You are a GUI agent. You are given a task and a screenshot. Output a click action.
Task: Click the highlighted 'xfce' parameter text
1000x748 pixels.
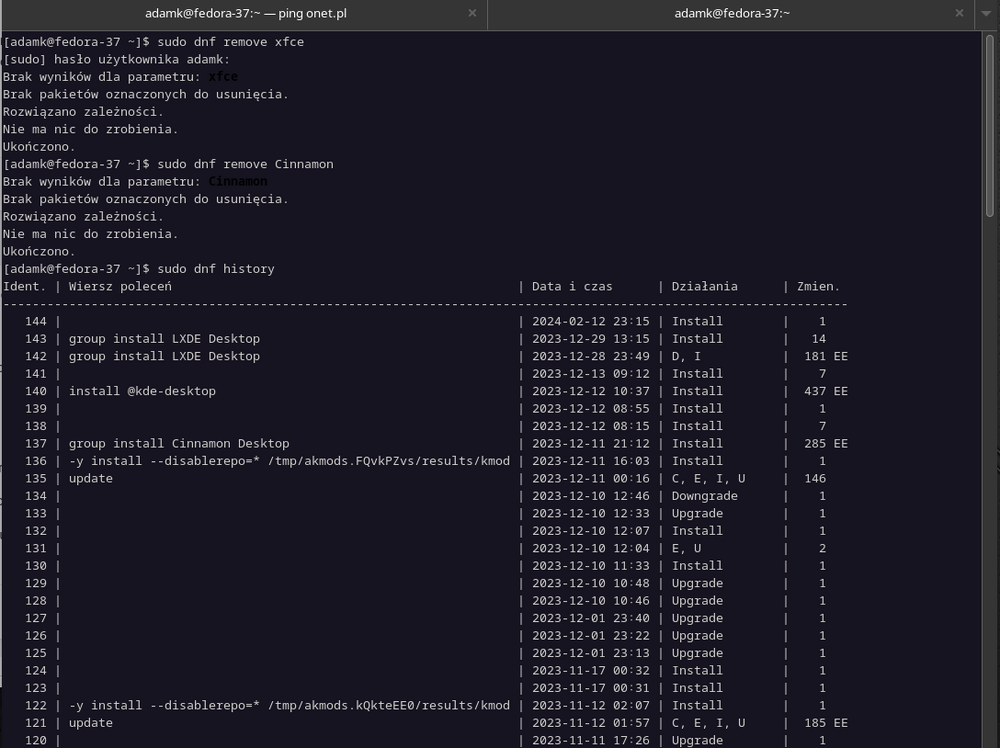(x=223, y=77)
